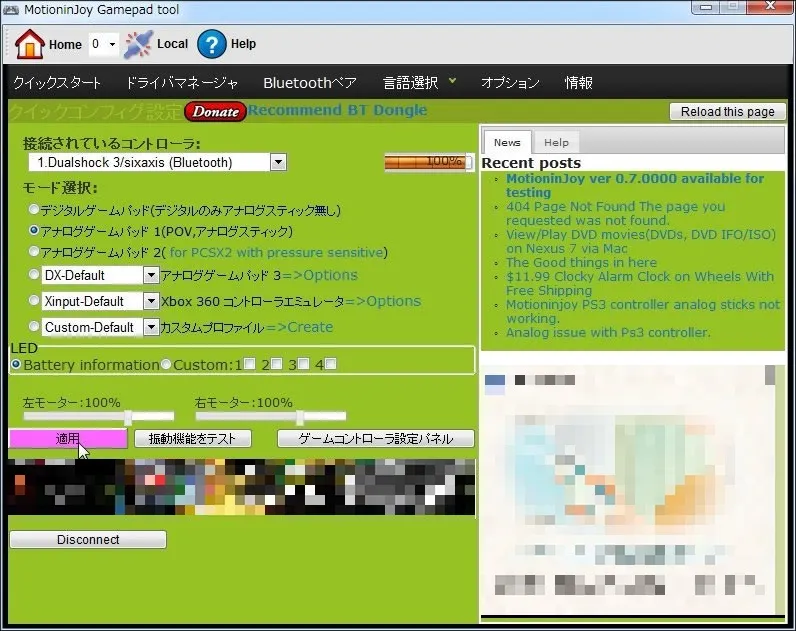Open the Recommend BT Dongle link
Image resolution: width=796 pixels, height=631 pixels.
(x=338, y=110)
